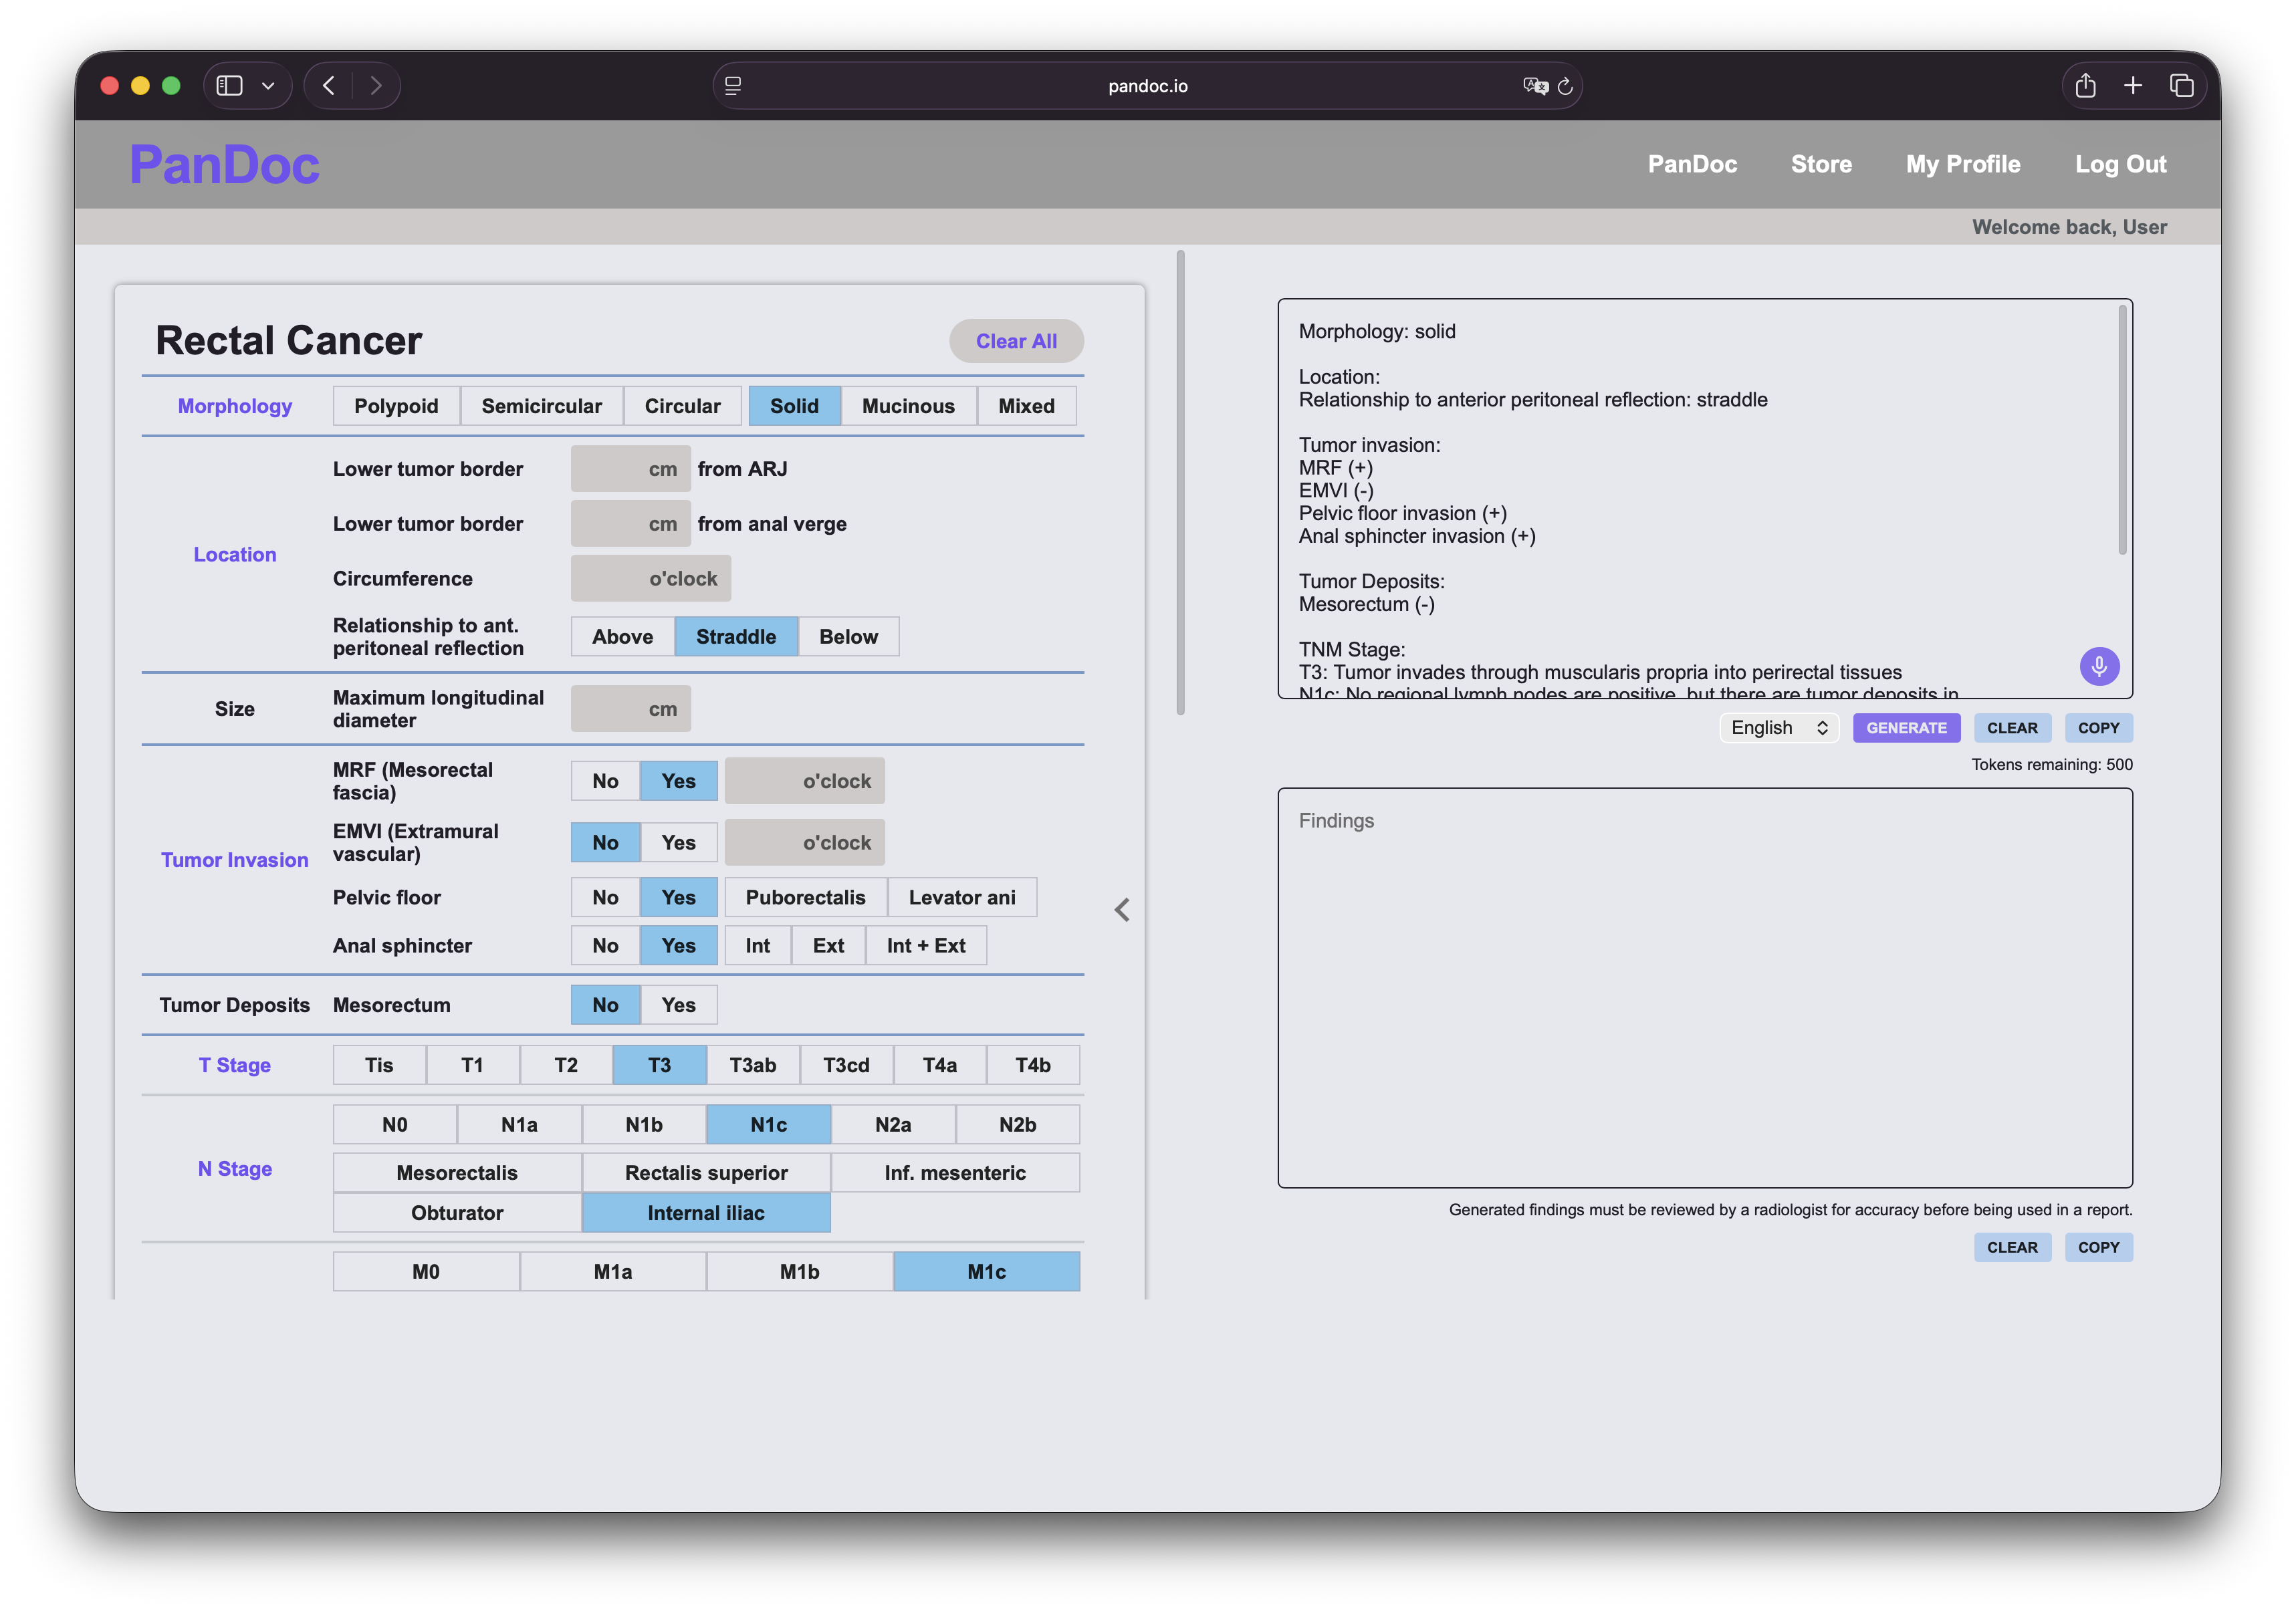
Task: Show tab overview icon
Action: (x=2181, y=86)
